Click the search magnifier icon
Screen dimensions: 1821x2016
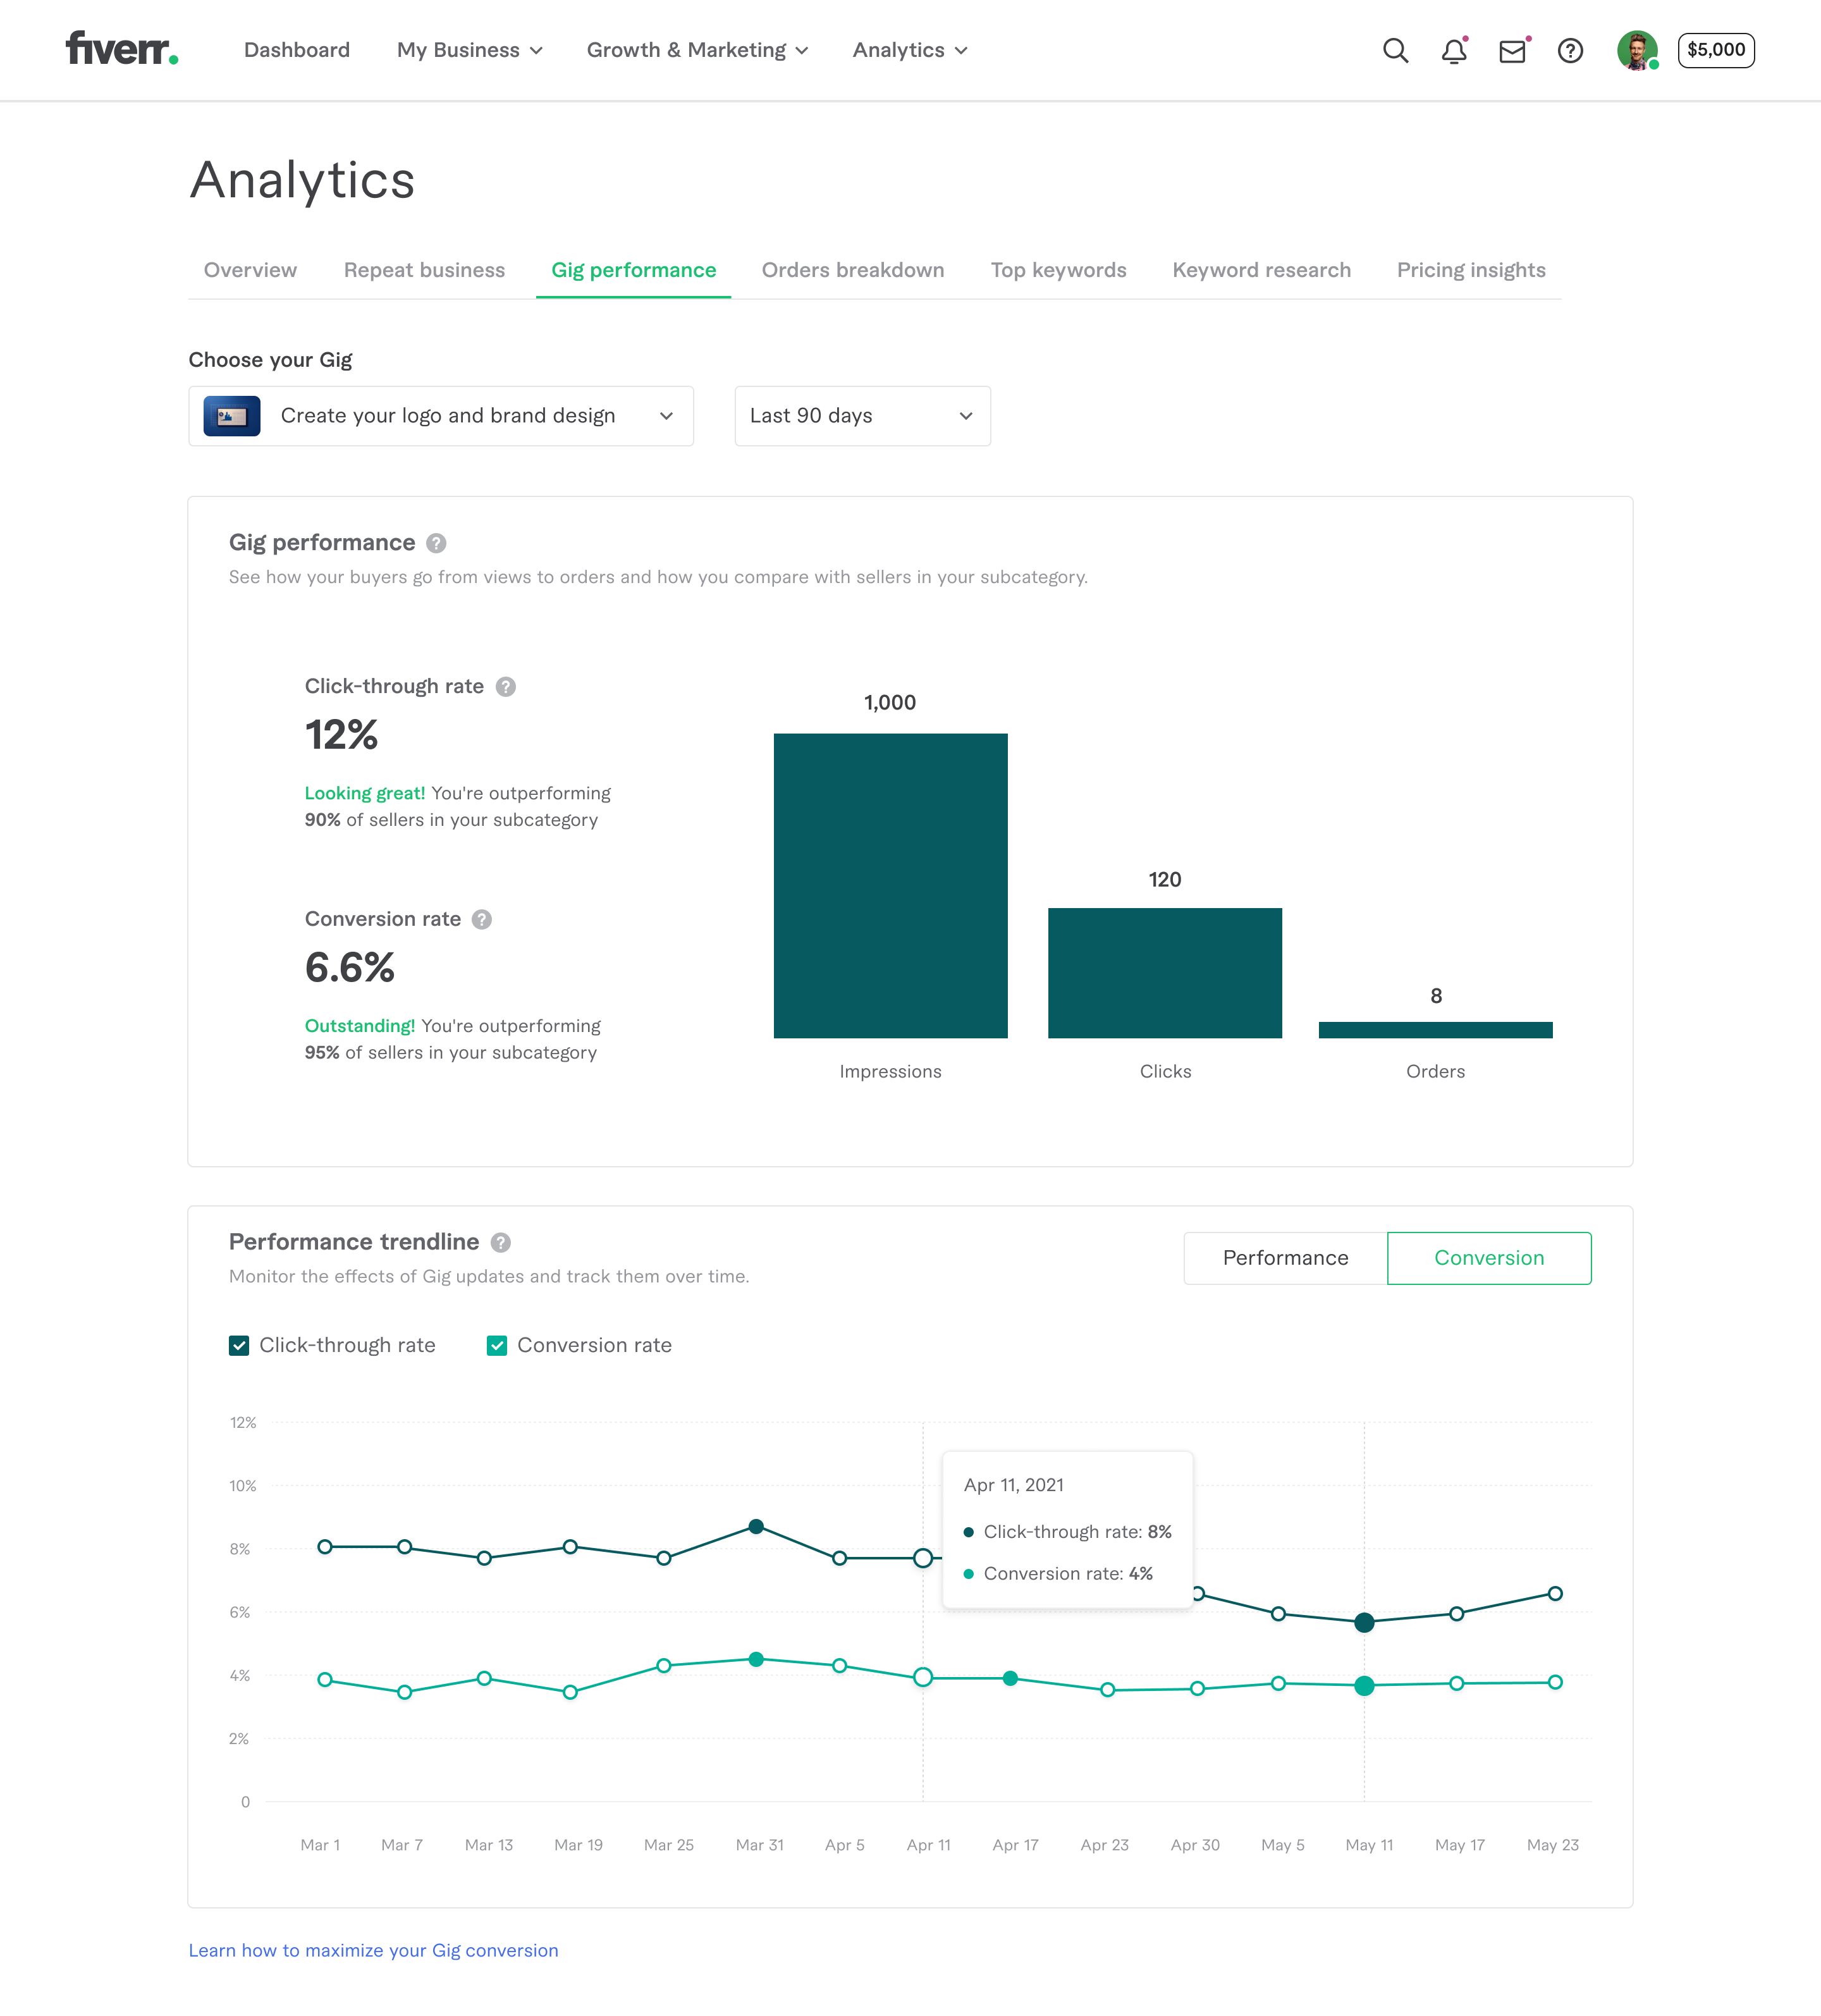[1395, 50]
